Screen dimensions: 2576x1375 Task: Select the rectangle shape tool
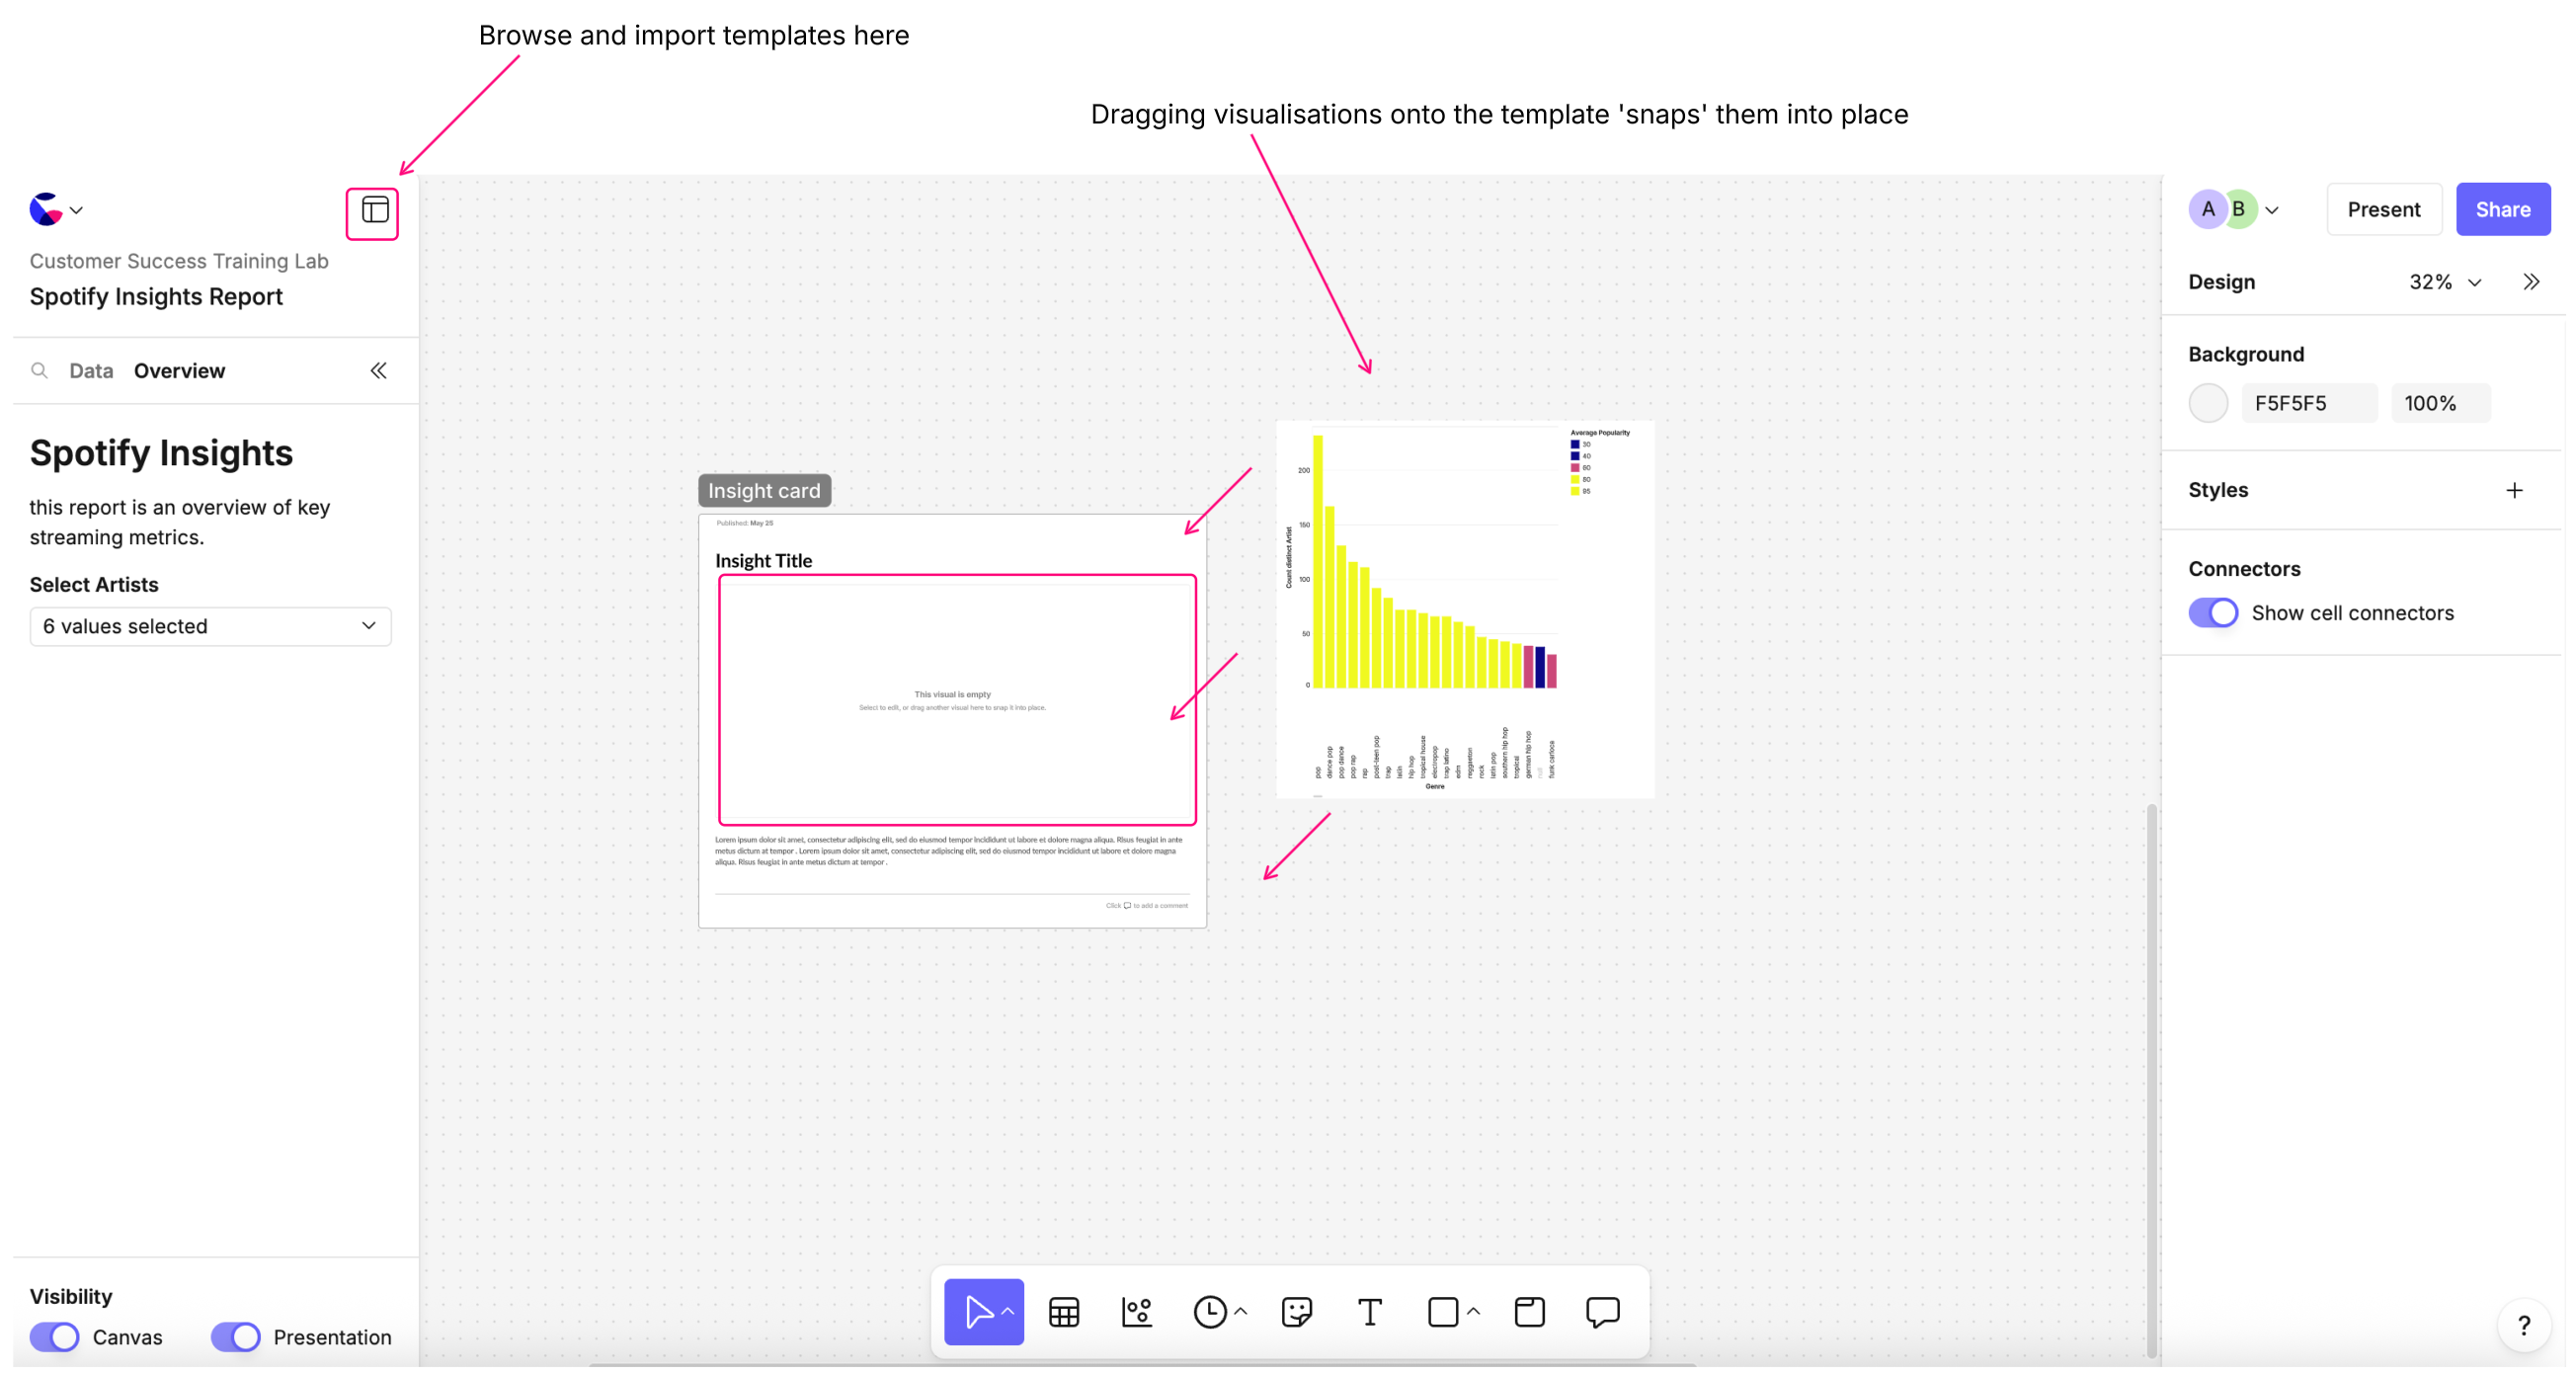(1442, 1311)
